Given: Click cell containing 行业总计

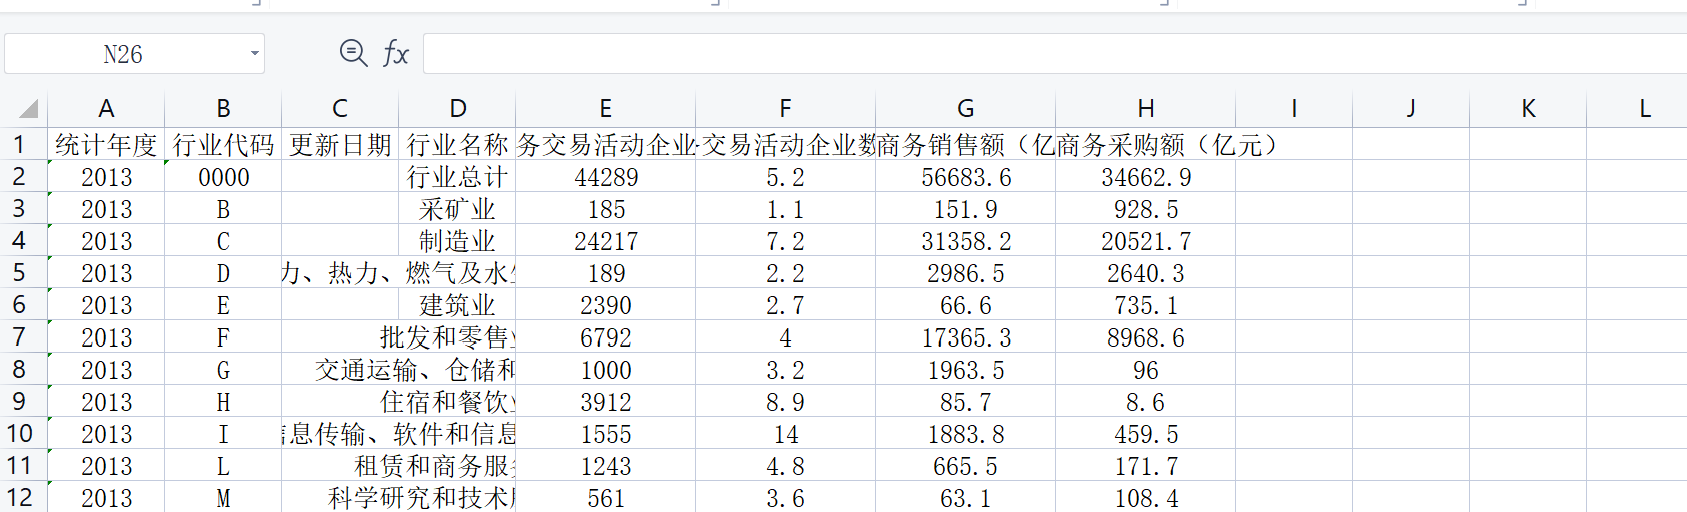Looking at the screenshot, I should point(457,177).
